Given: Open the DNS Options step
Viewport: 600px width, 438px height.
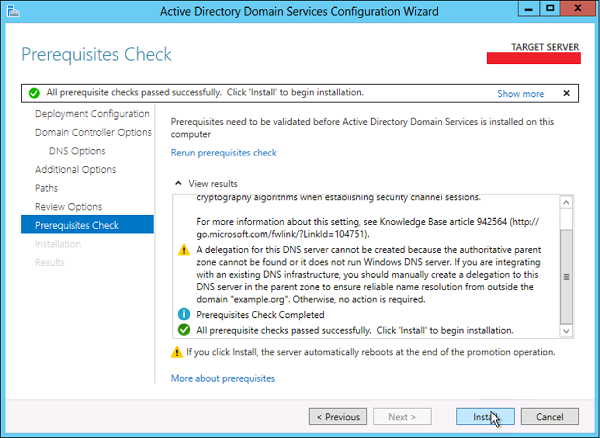Looking at the screenshot, I should (x=77, y=151).
